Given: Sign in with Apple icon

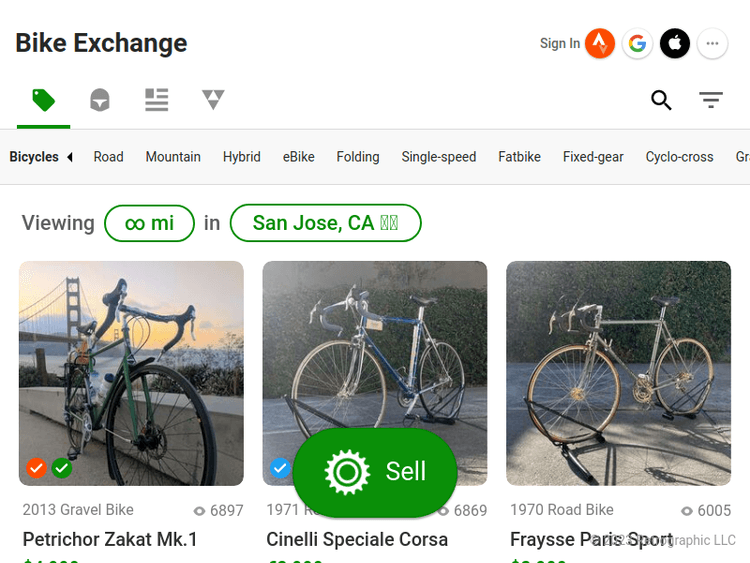Looking at the screenshot, I should (675, 43).
